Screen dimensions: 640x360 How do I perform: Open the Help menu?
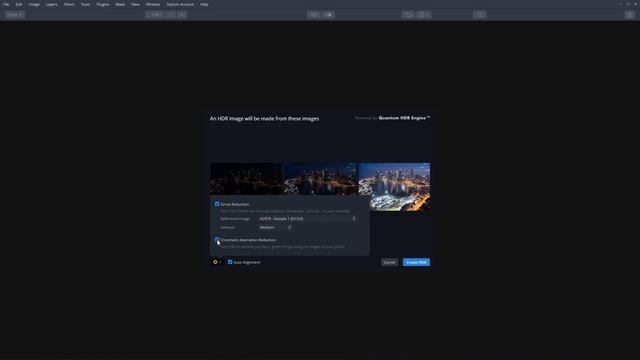(x=204, y=4)
